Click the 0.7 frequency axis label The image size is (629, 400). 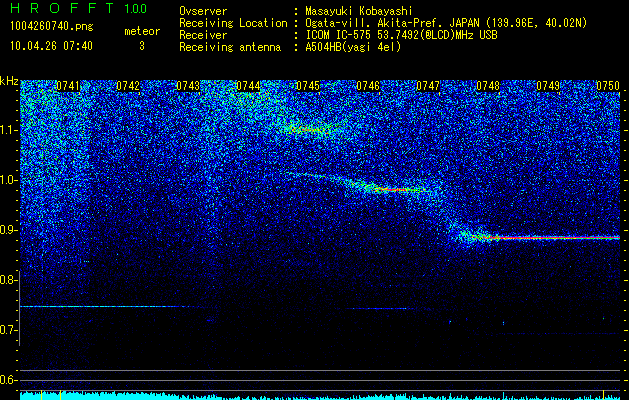[9, 330]
